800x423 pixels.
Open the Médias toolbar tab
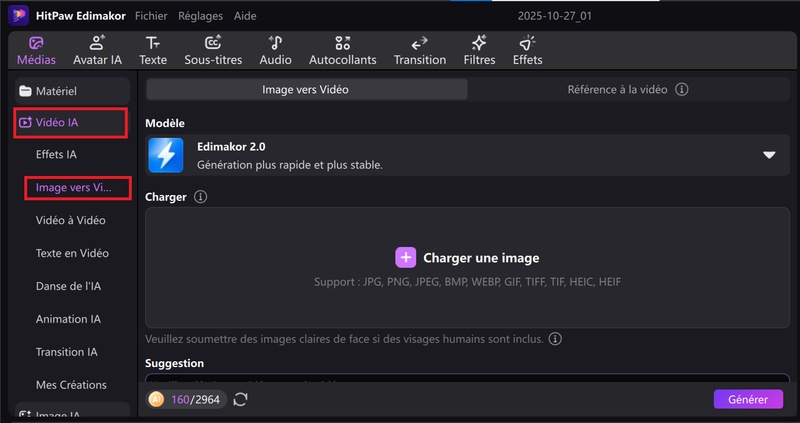tap(36, 51)
